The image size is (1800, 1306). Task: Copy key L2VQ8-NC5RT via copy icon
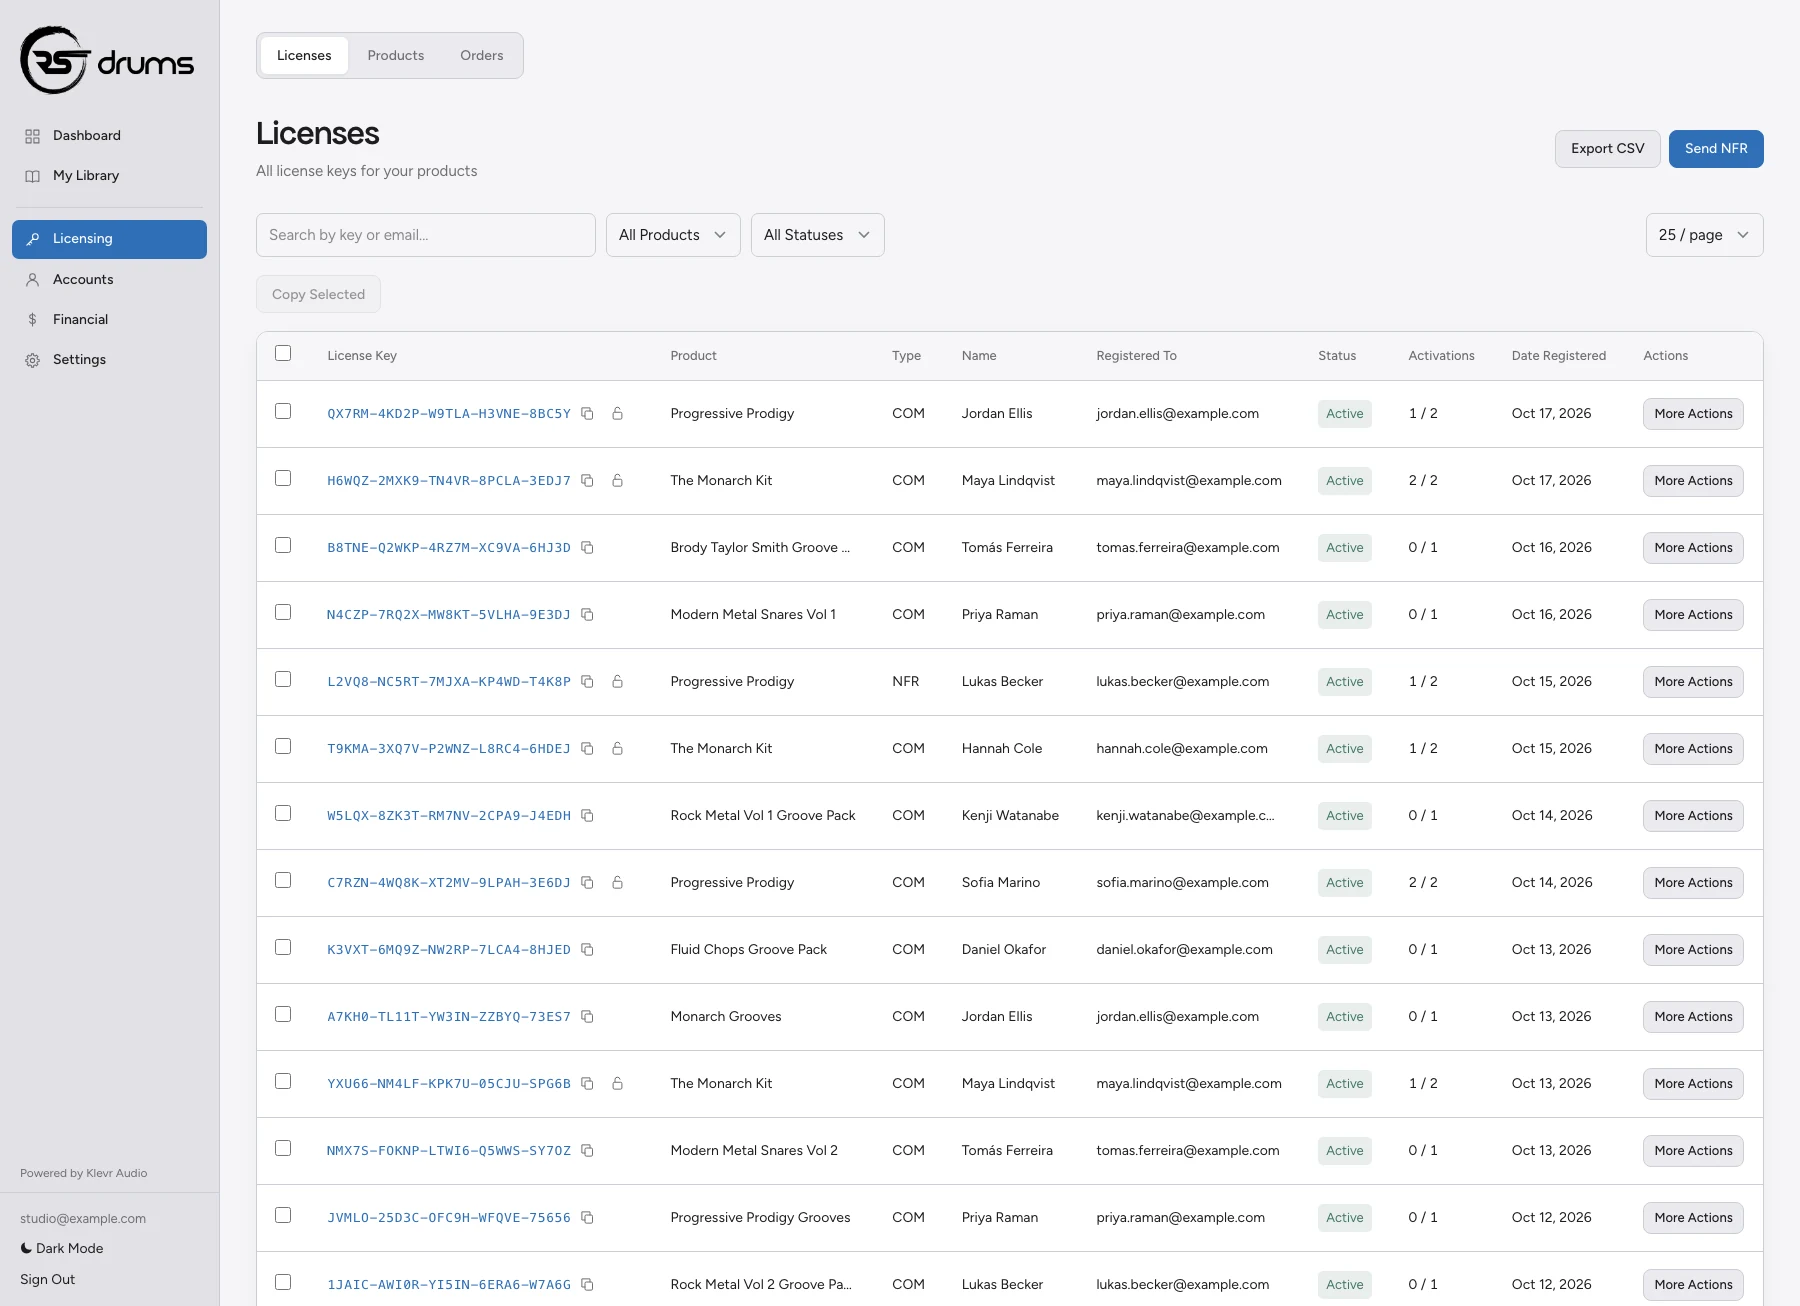point(587,682)
